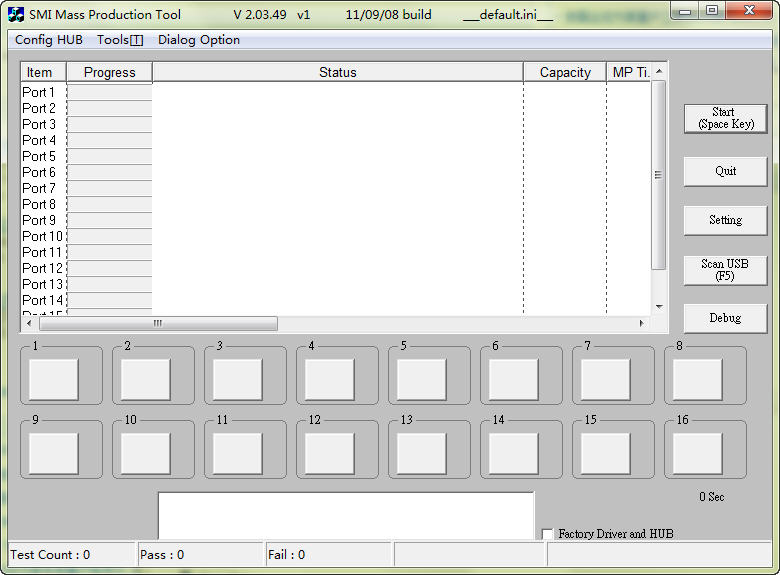The height and width of the screenshot is (575, 780).
Task: Select the port 11 slot box
Action: (237, 453)
